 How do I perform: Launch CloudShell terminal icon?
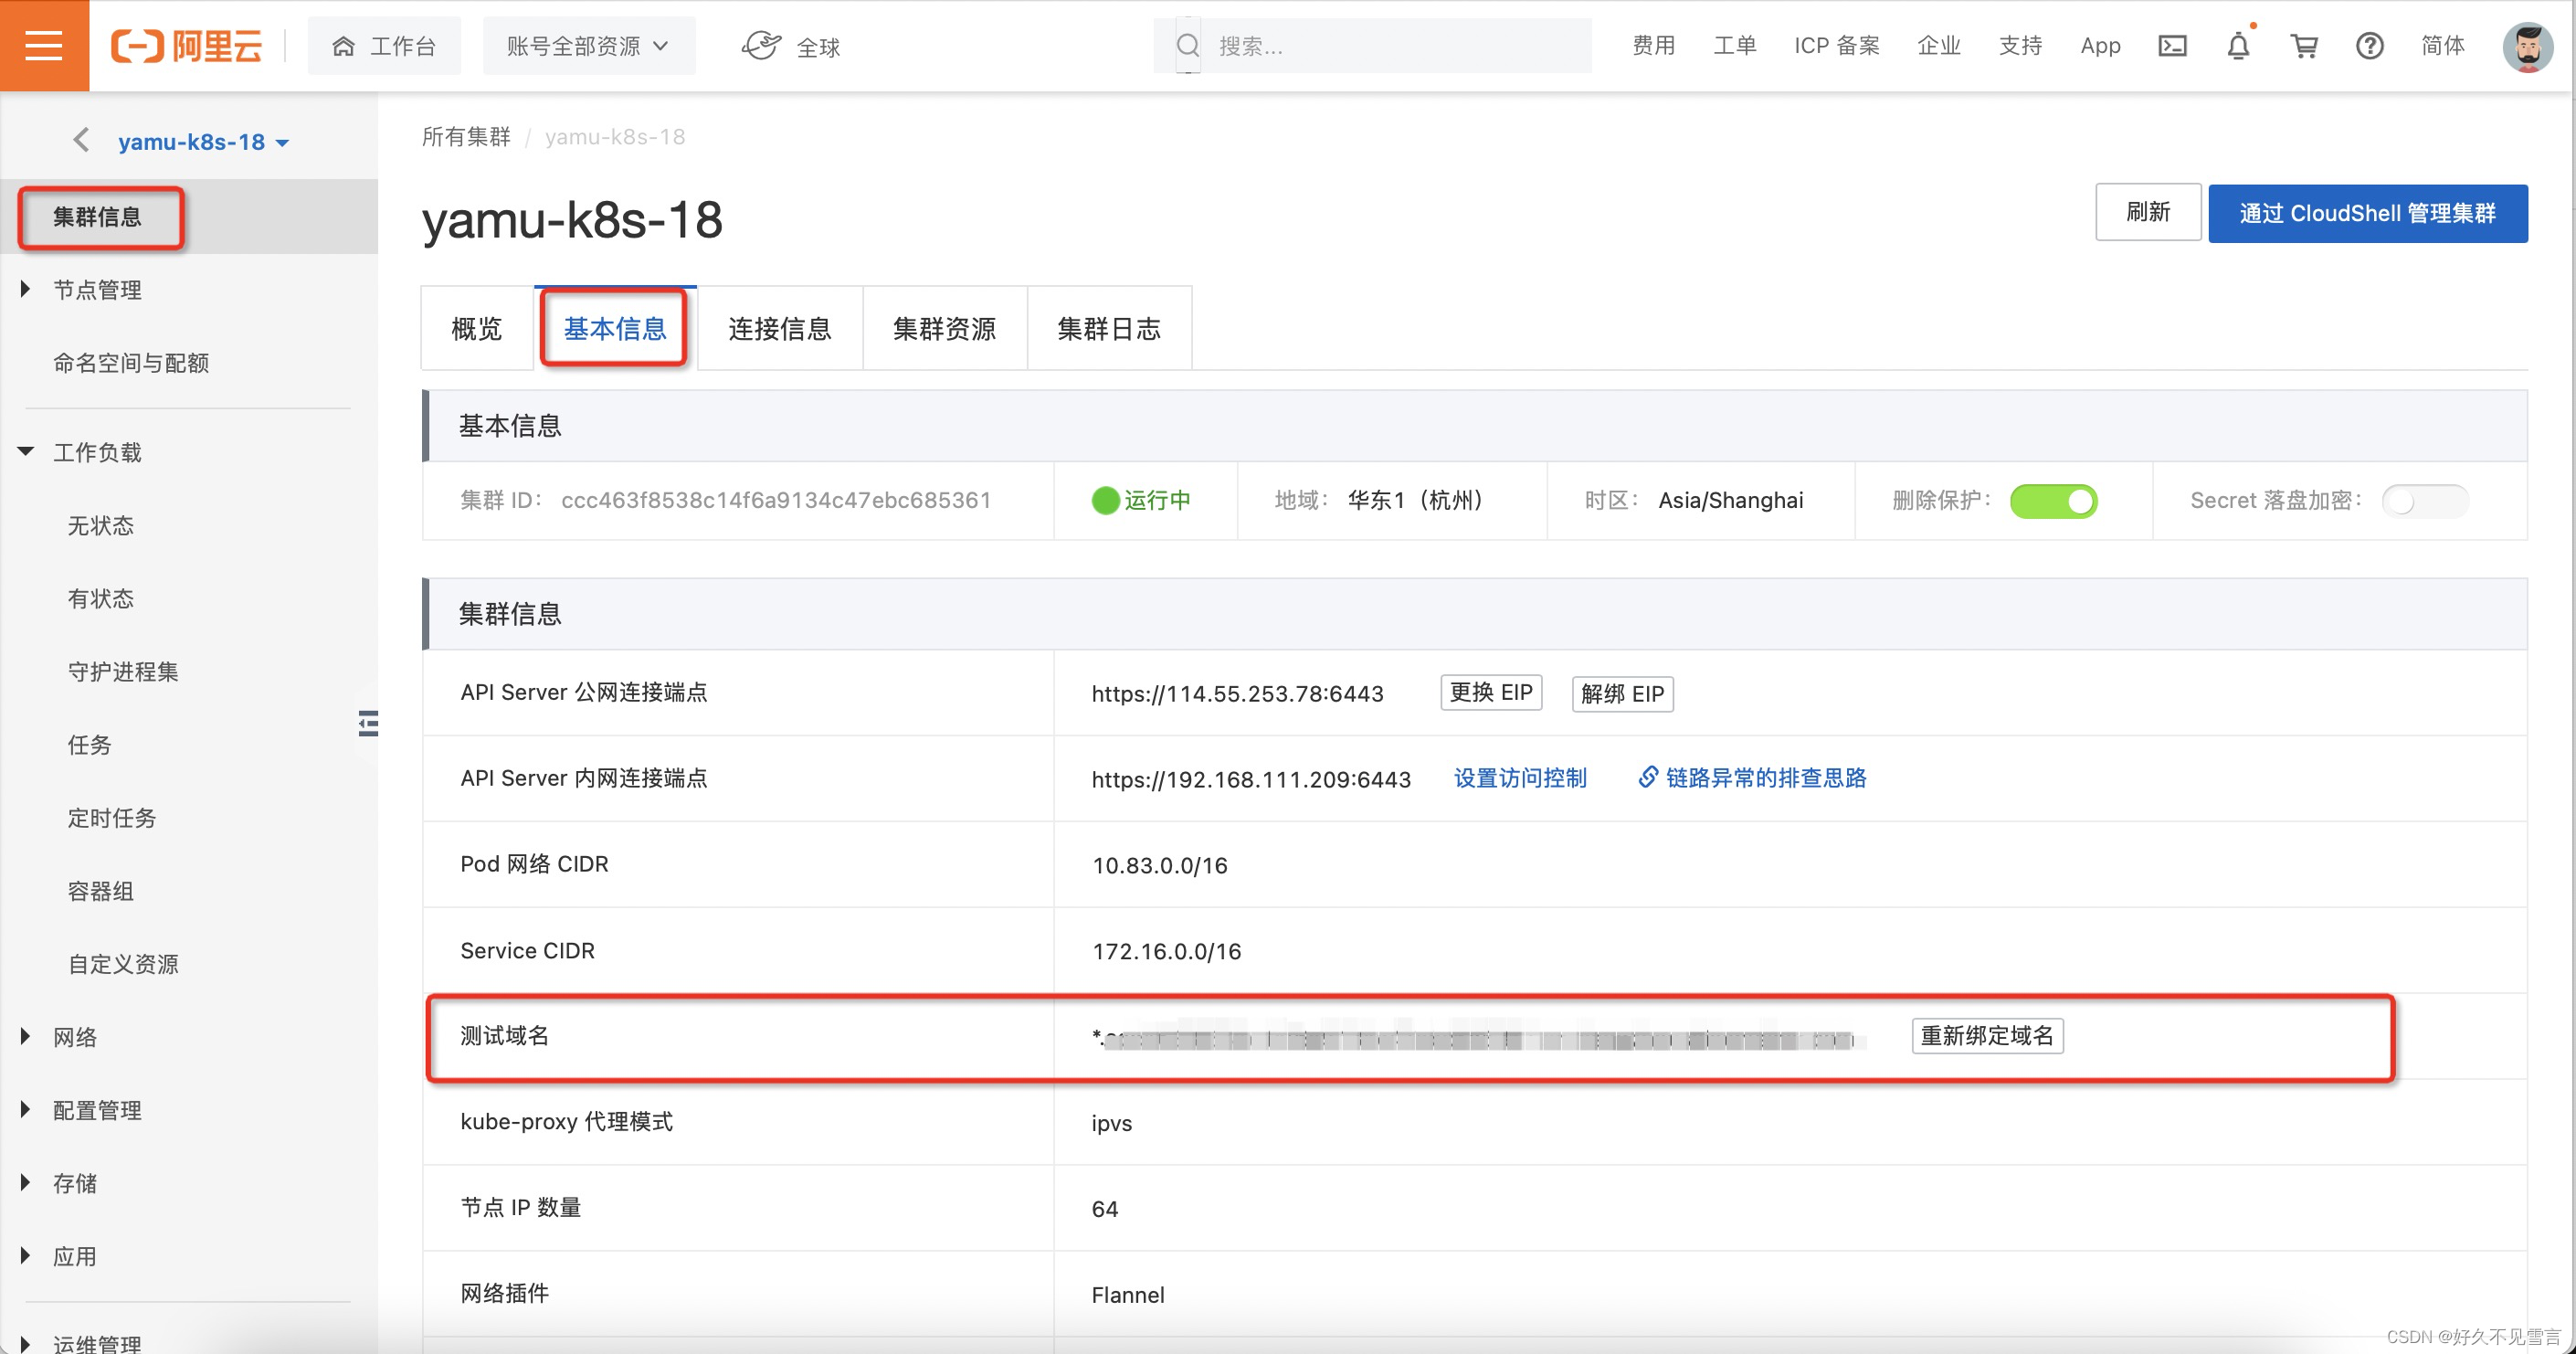pos(2172,46)
